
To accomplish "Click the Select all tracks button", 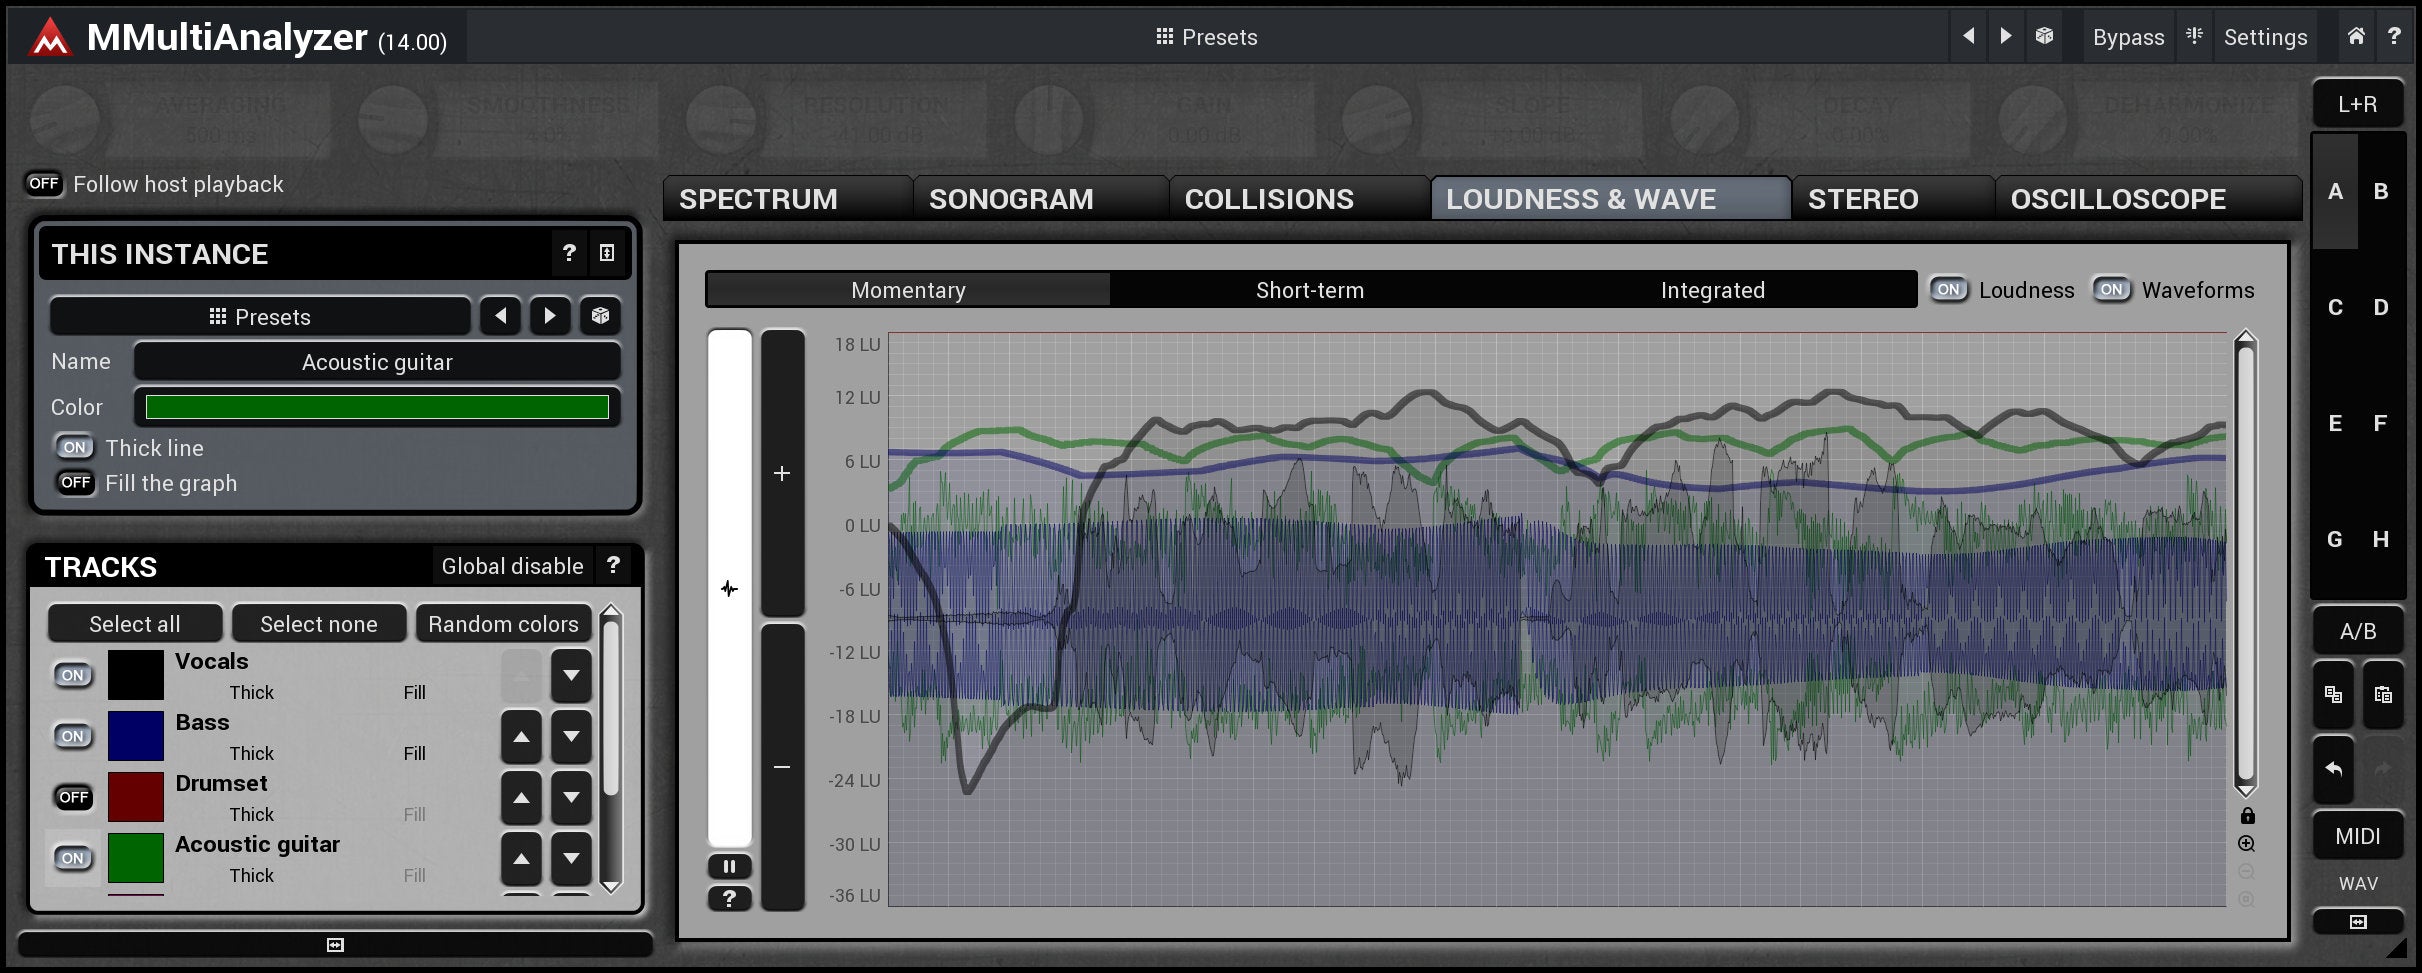I will pyautogui.click(x=135, y=624).
